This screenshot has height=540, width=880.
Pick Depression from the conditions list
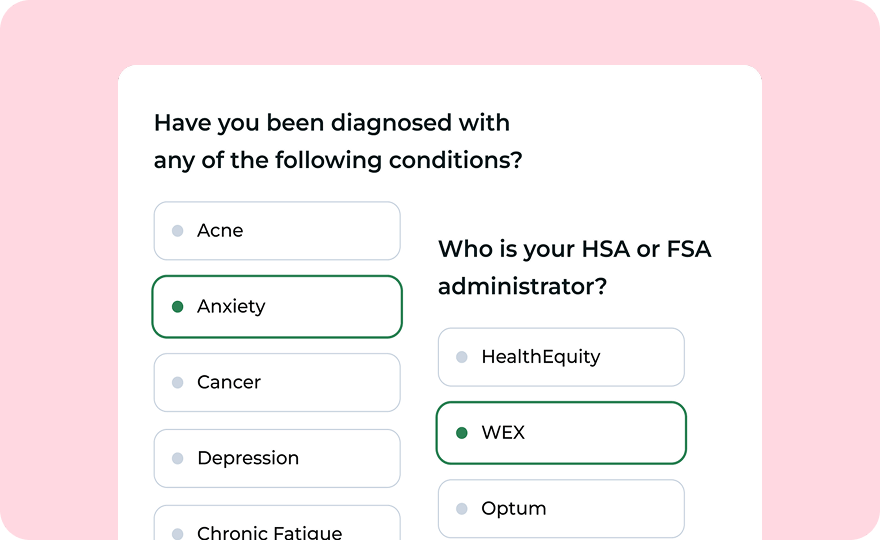pyautogui.click(x=277, y=459)
